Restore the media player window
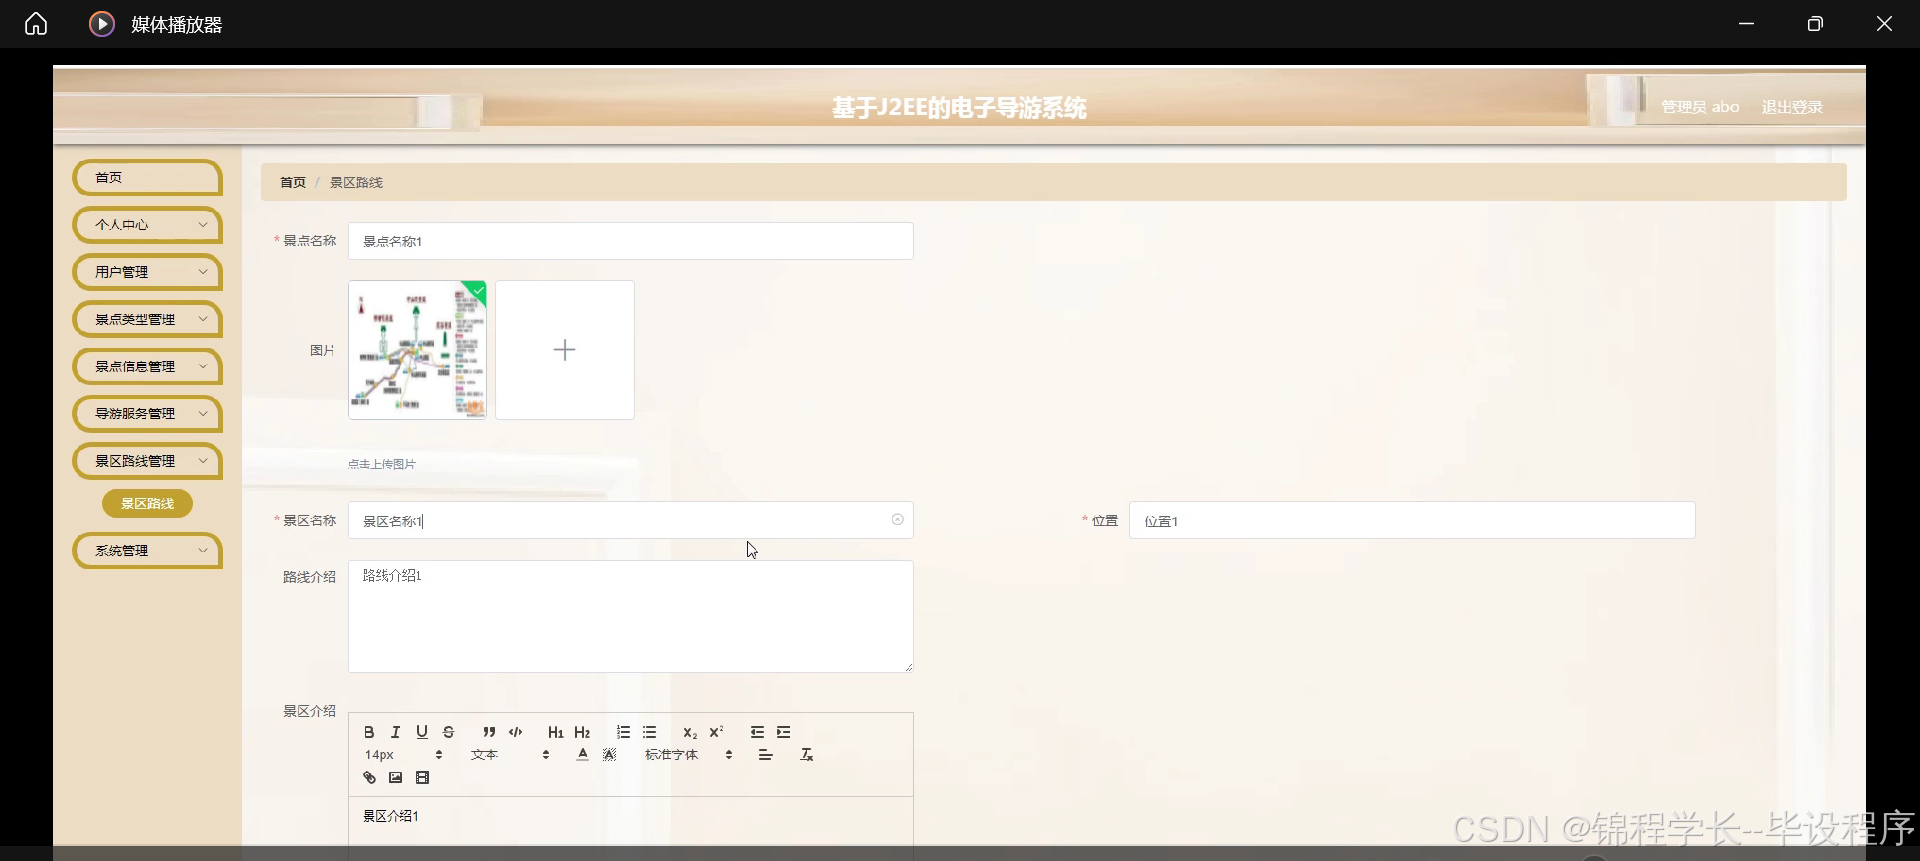Viewport: 1920px width, 861px height. tap(1815, 24)
